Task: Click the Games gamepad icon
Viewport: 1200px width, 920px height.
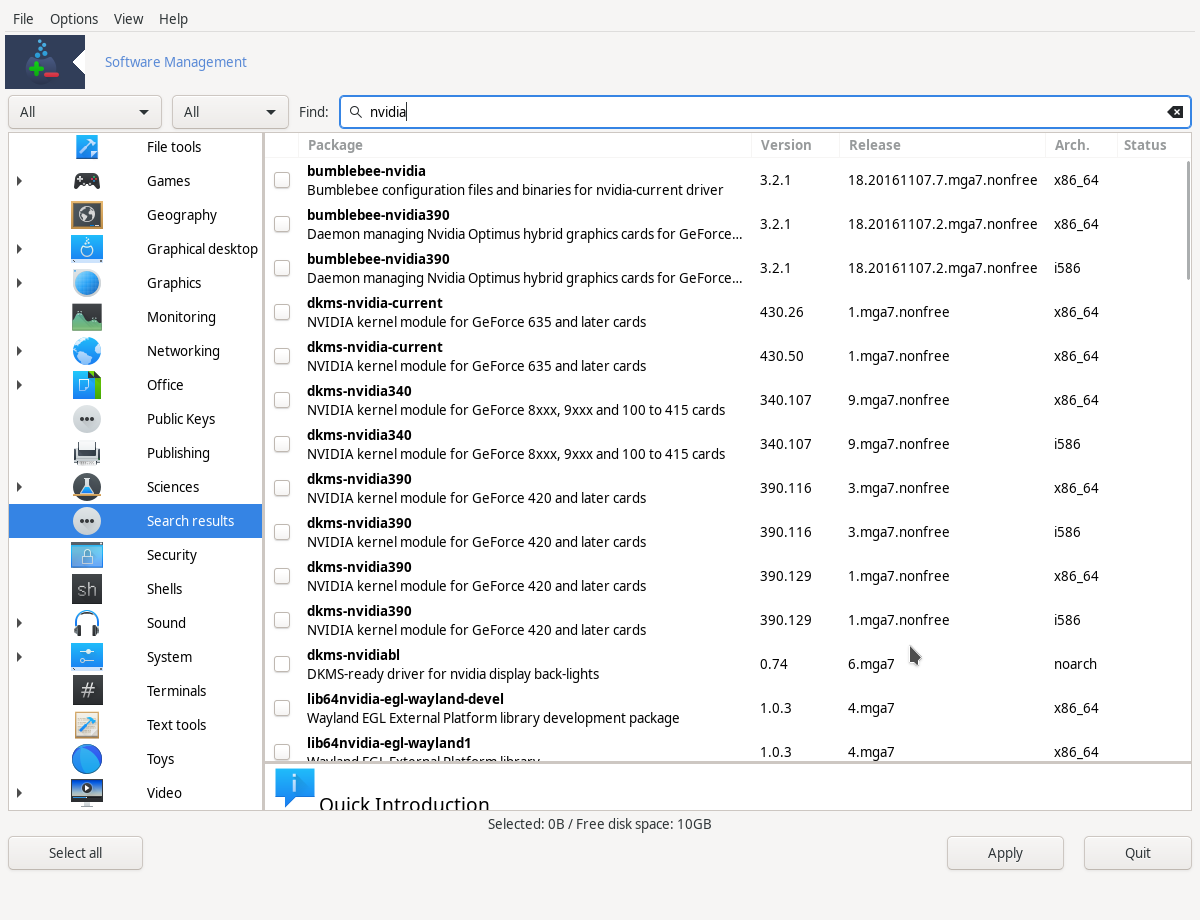Action: point(87,181)
